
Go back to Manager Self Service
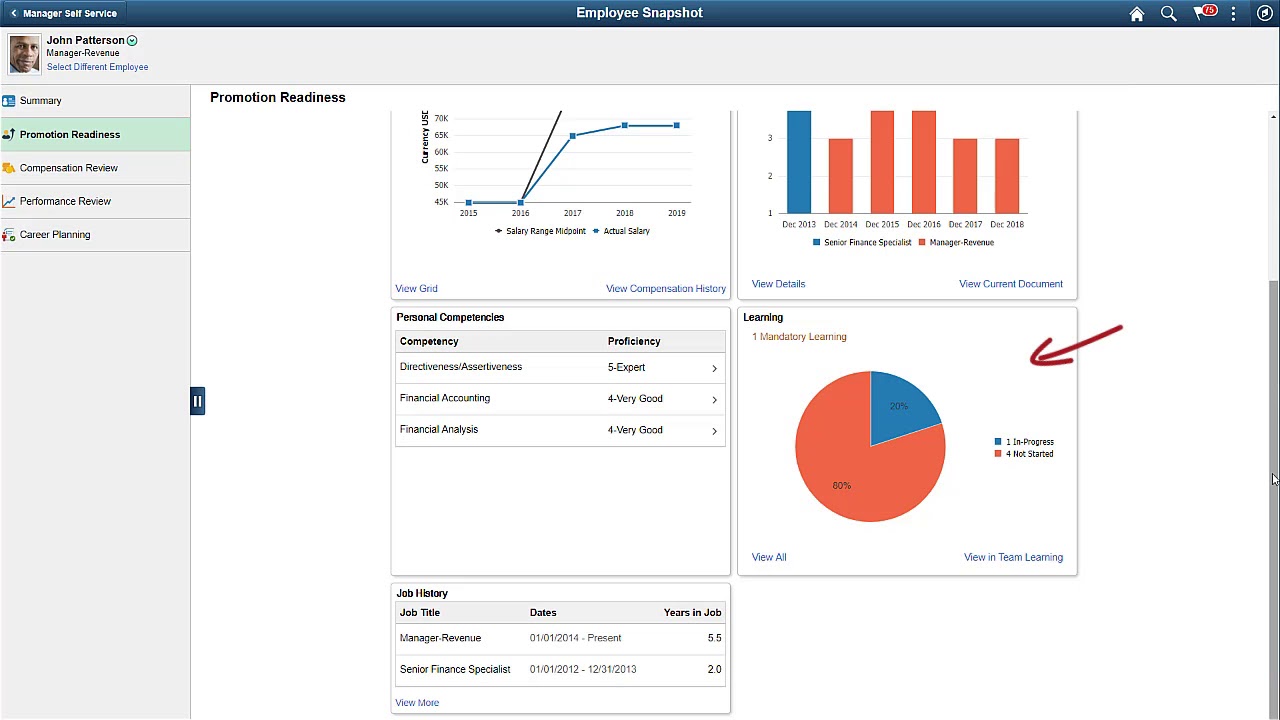(64, 13)
